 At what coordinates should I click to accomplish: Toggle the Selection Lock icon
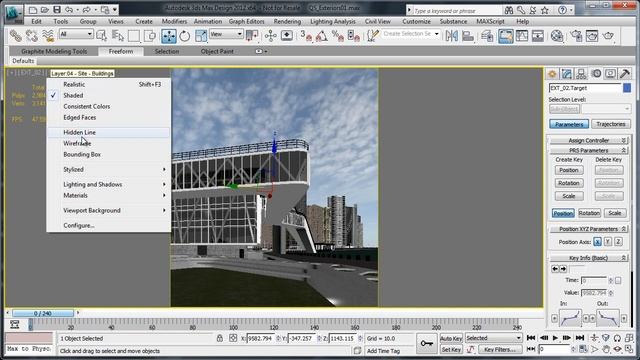coord(220,338)
